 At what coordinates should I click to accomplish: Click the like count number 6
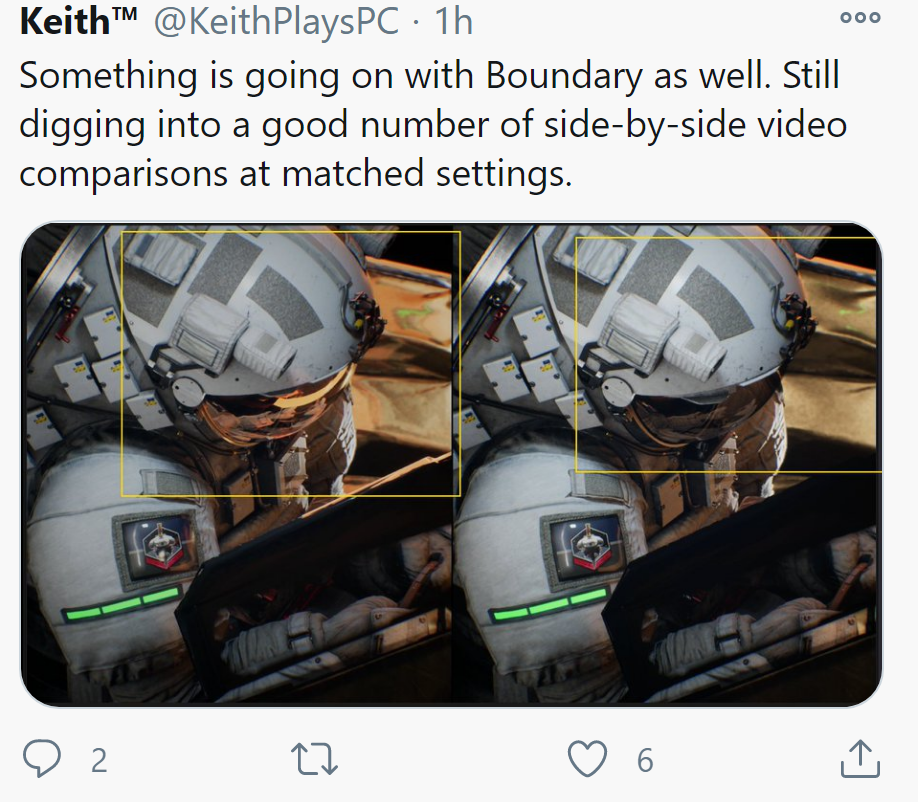point(645,760)
